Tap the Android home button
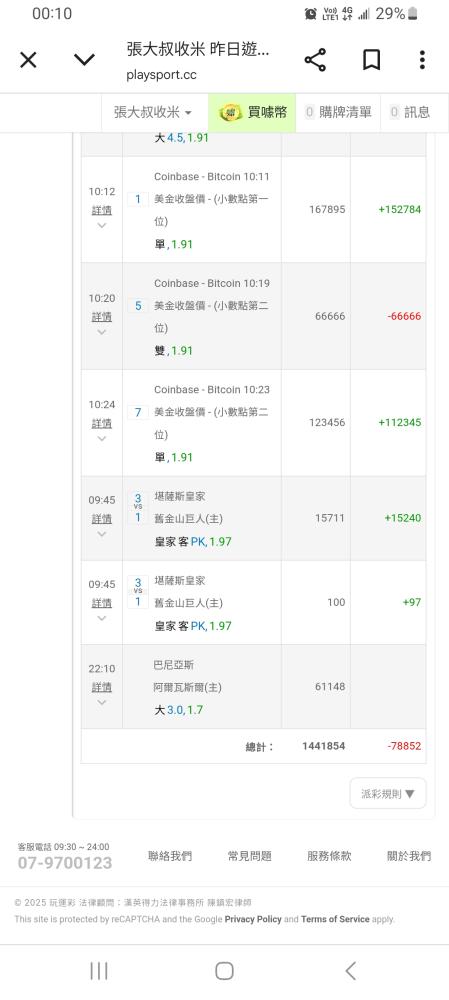Screen dimensions: 449x1000 (224, 971)
